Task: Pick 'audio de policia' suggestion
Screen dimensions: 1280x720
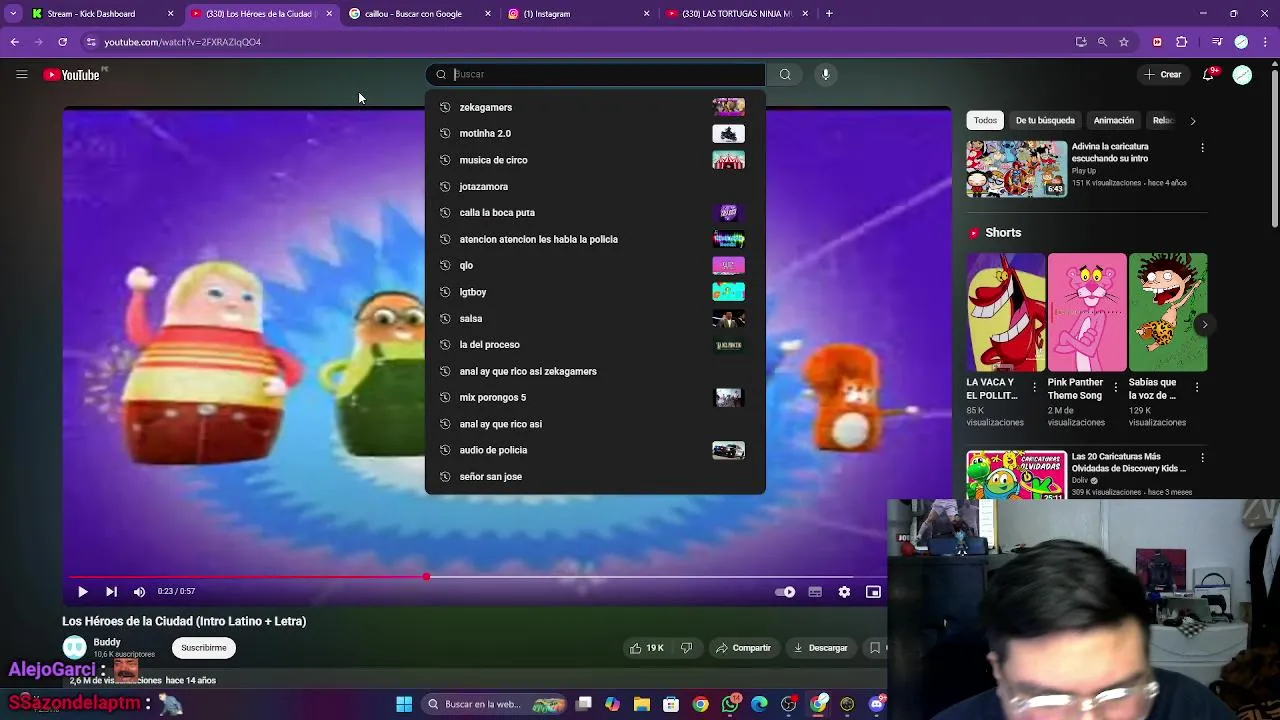Action: (595, 450)
